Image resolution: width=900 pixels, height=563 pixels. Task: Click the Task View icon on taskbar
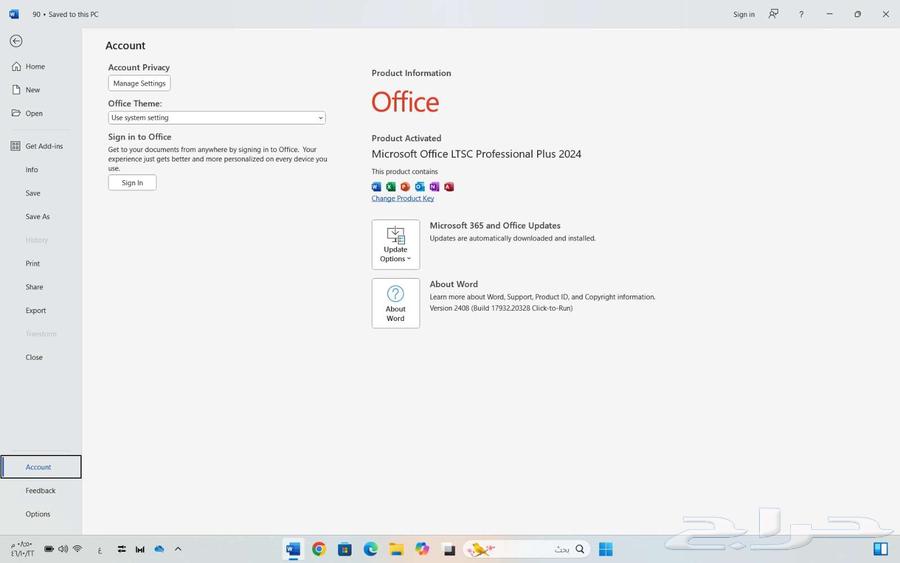coord(449,550)
